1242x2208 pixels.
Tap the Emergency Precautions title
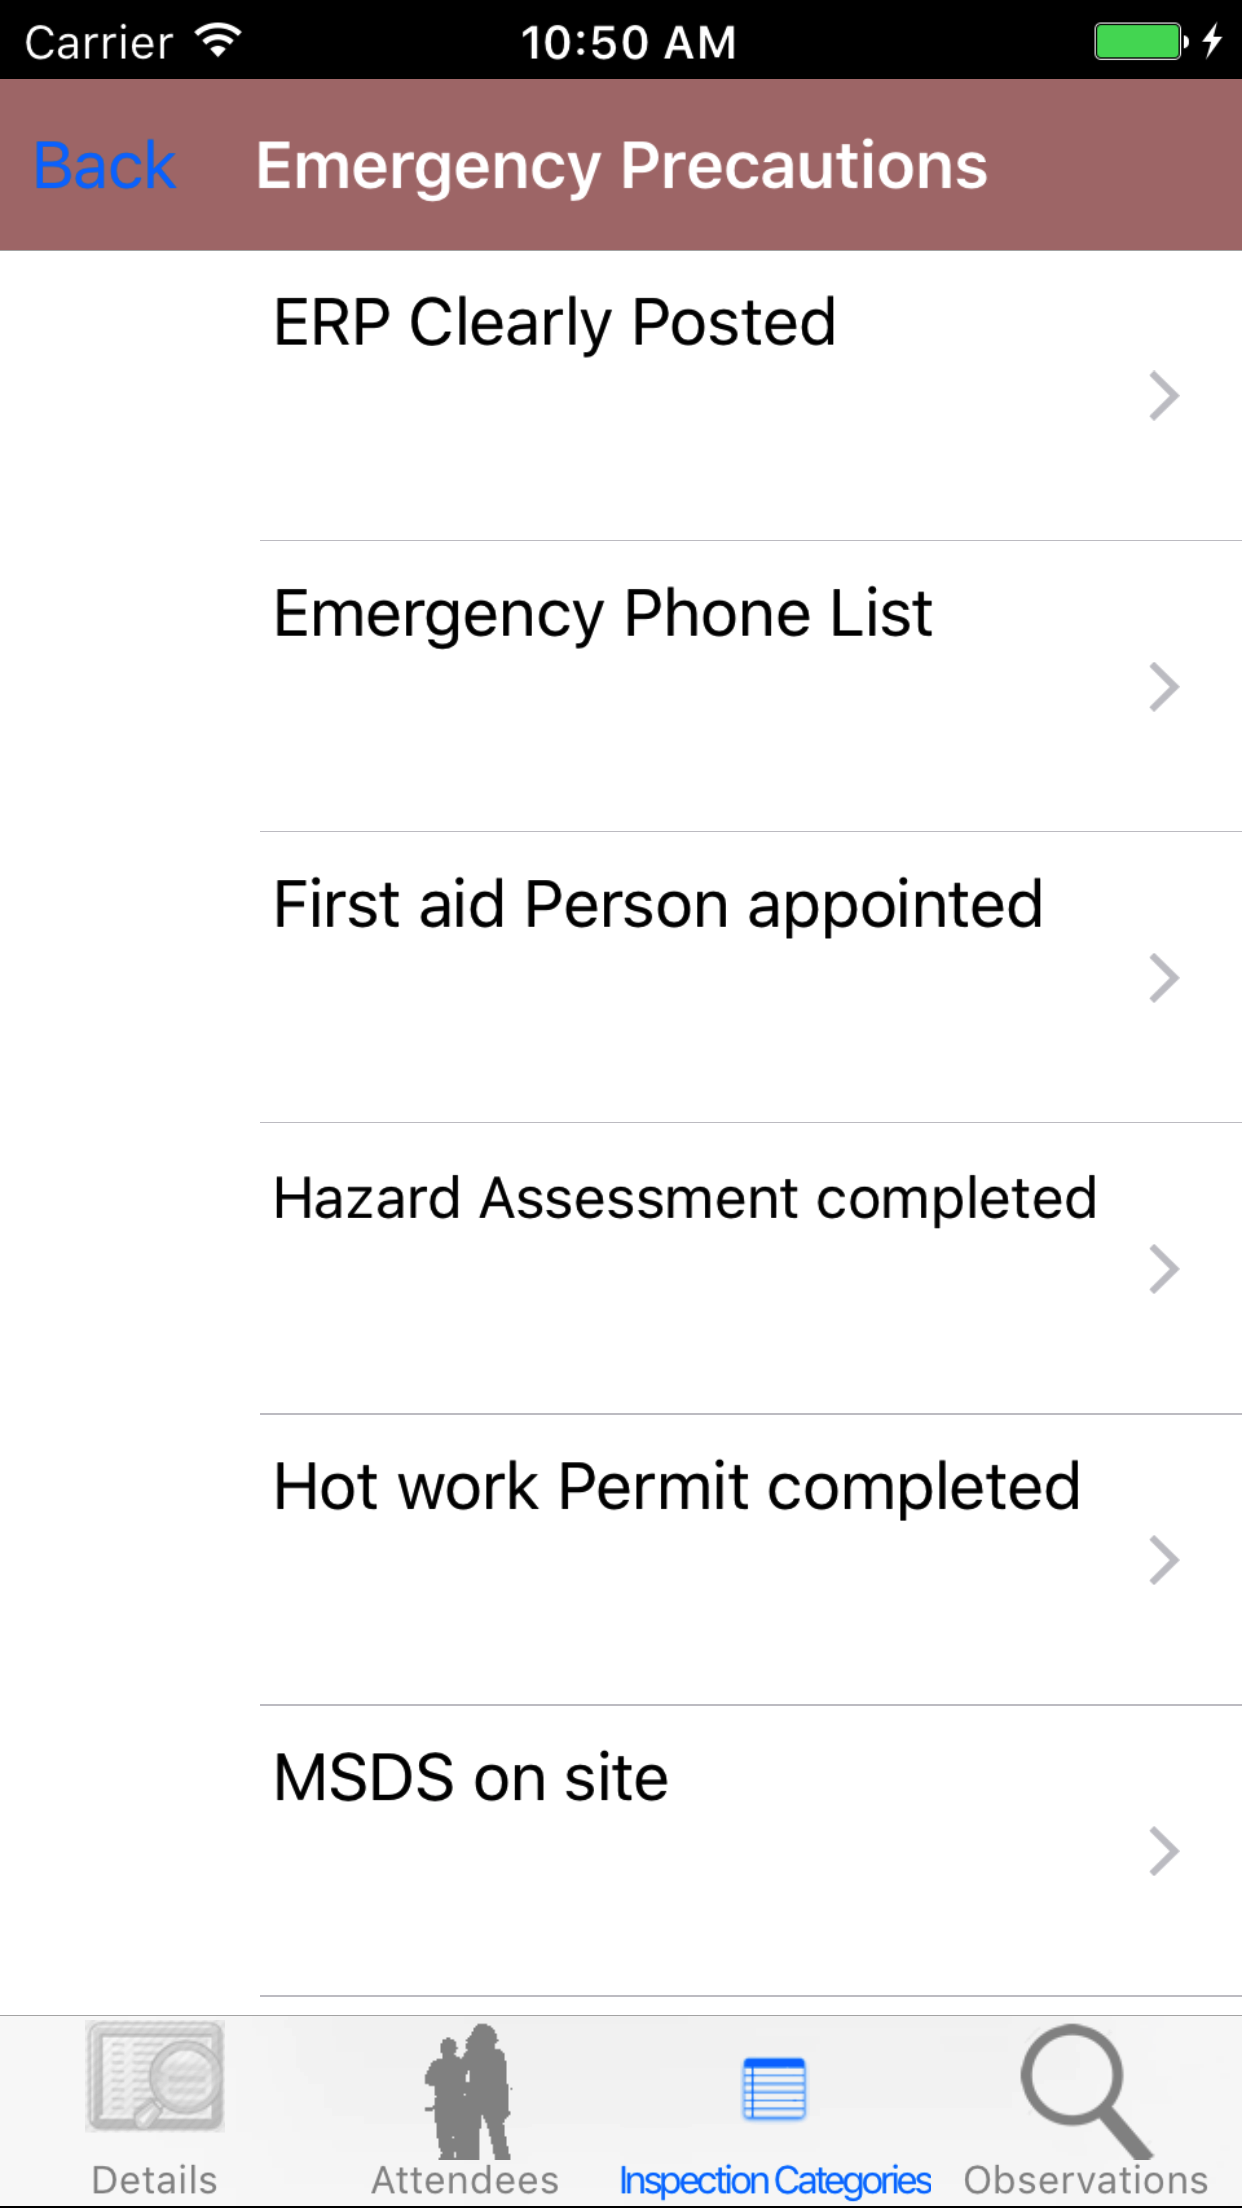pyautogui.click(x=621, y=165)
